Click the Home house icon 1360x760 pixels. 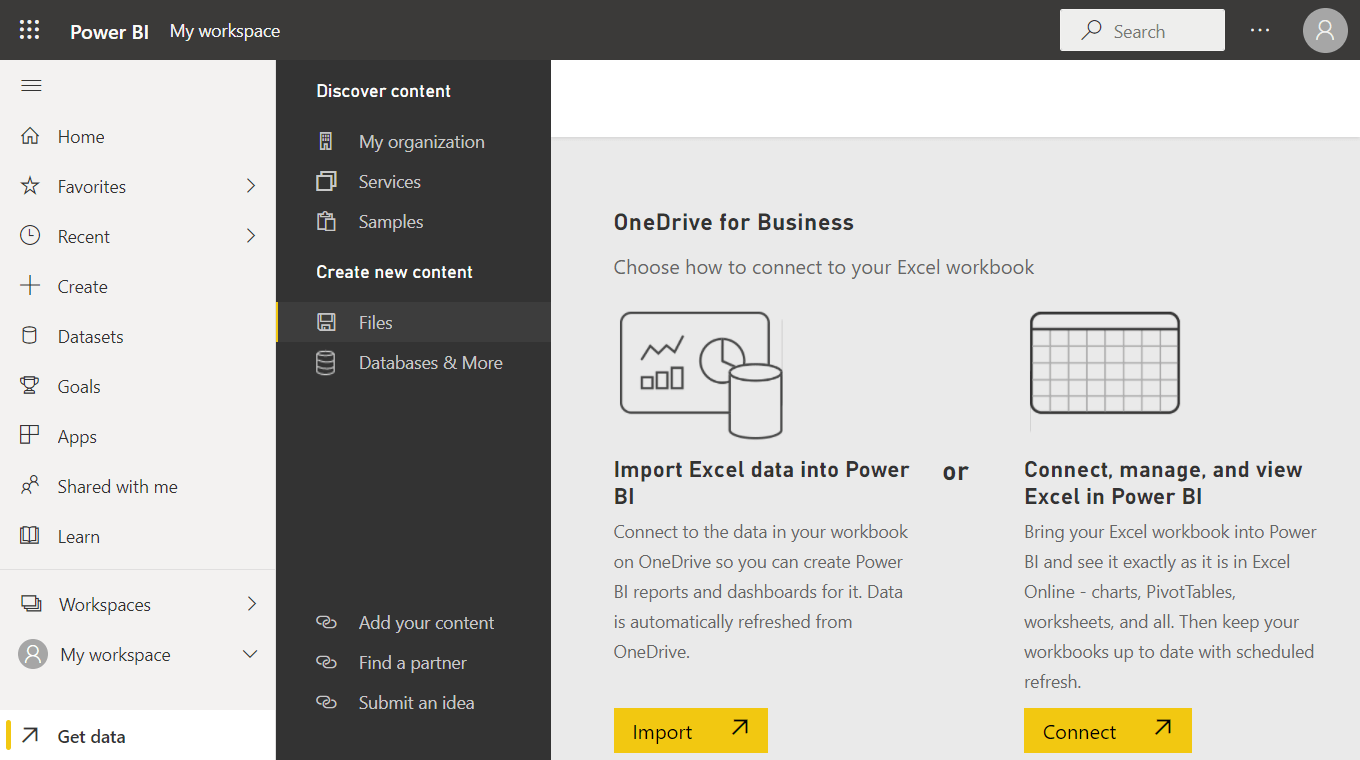click(30, 136)
